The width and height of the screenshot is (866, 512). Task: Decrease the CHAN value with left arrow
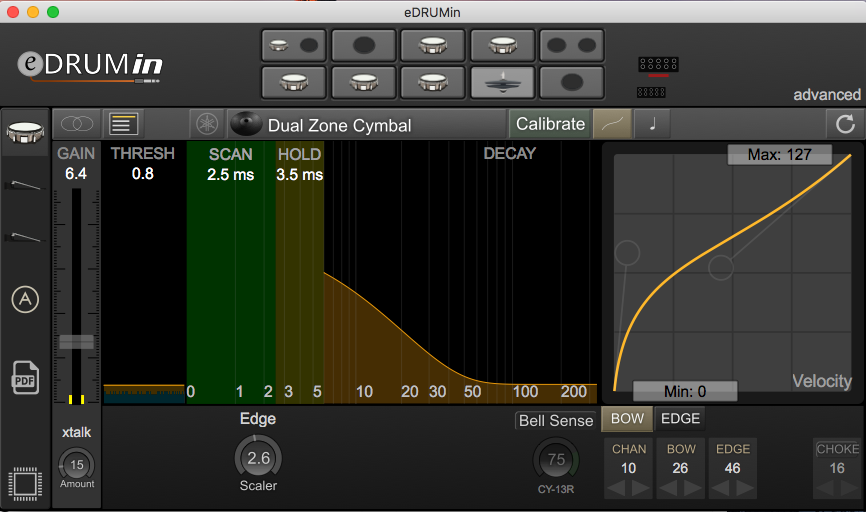point(616,488)
